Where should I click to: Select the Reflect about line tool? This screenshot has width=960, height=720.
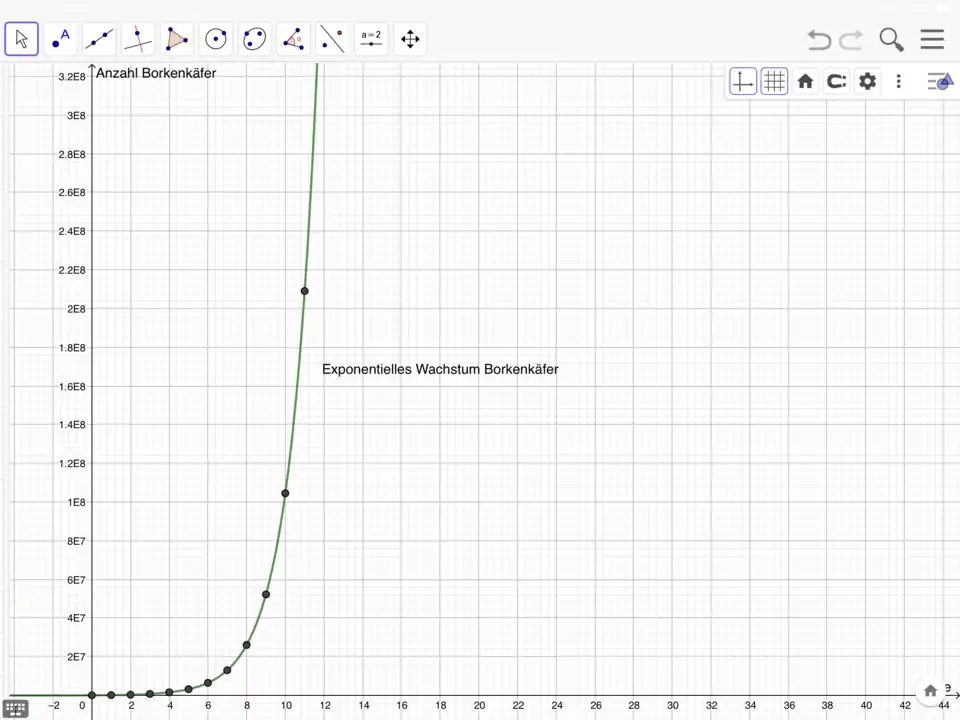coord(332,40)
